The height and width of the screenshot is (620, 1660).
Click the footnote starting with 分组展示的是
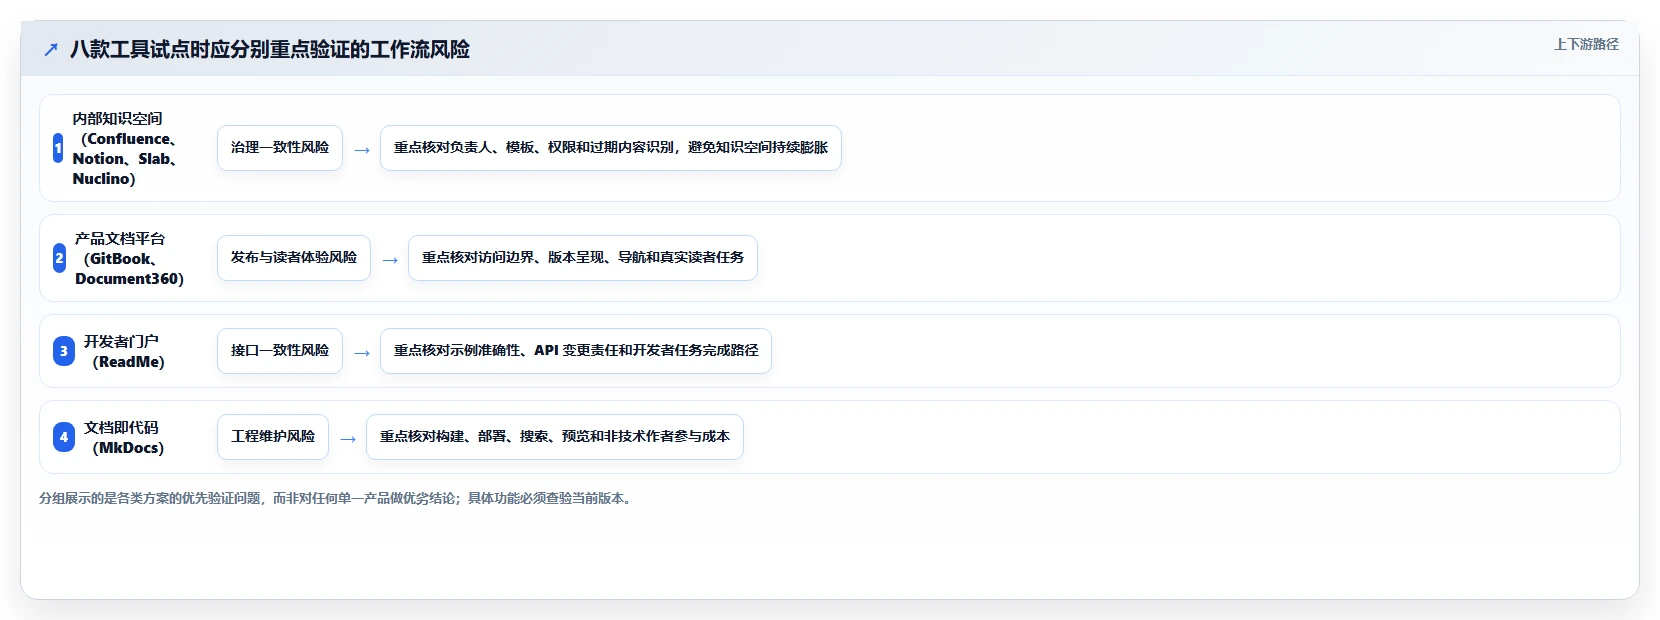click(x=338, y=498)
